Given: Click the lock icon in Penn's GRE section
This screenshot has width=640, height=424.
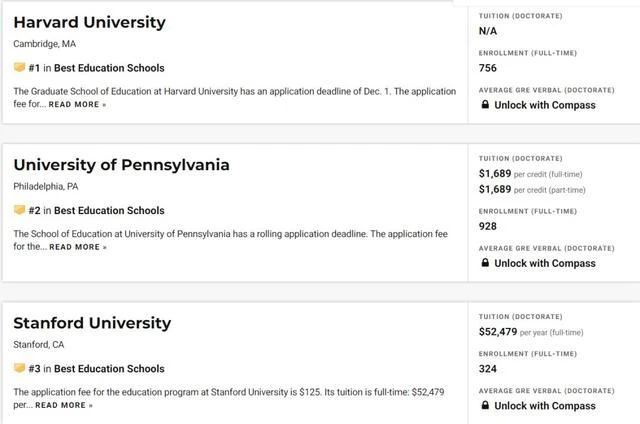Looking at the screenshot, I should pos(485,263).
